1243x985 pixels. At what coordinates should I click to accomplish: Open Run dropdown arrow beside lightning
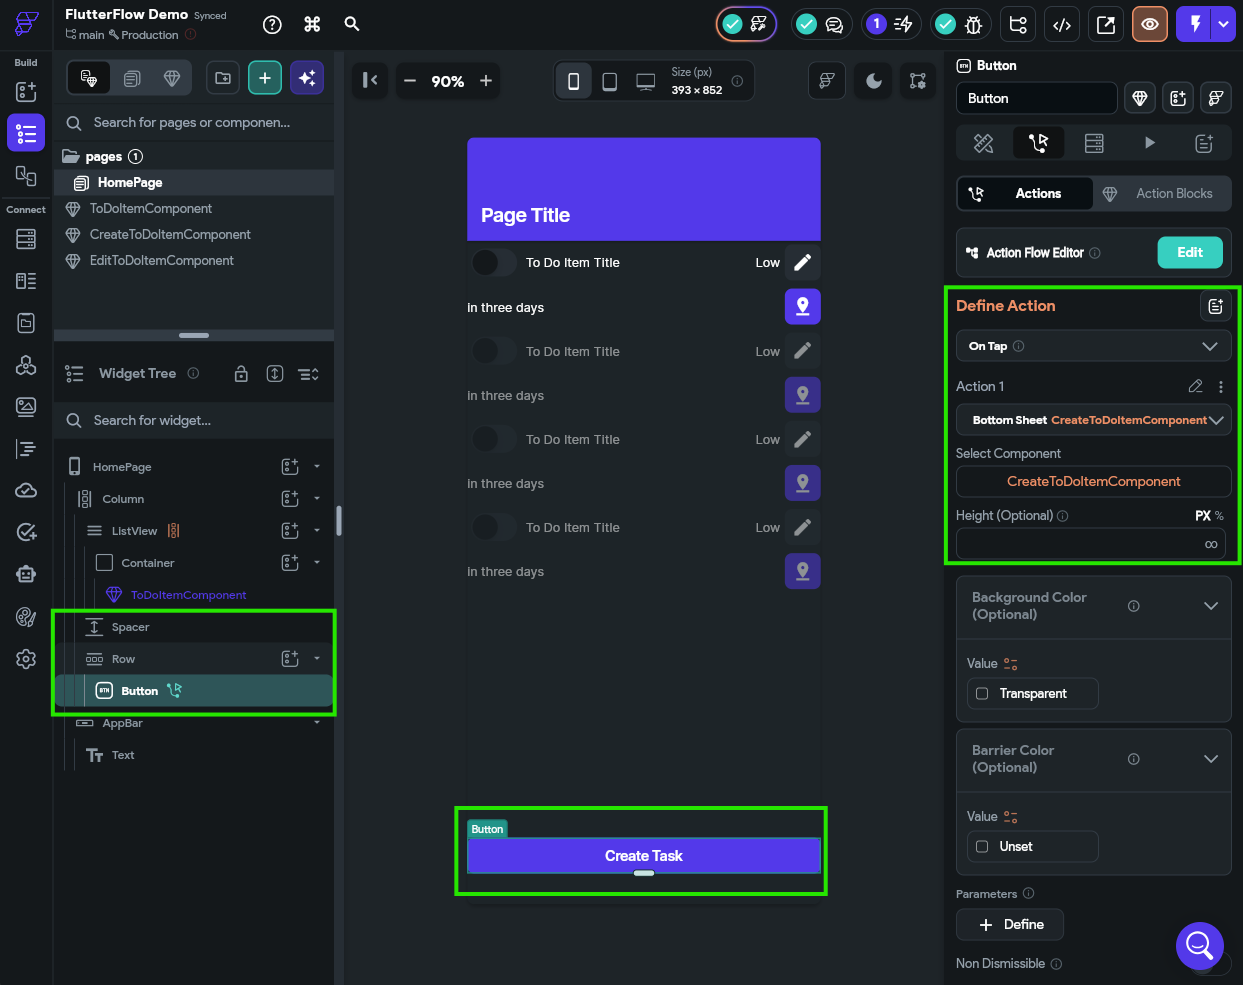(1224, 24)
